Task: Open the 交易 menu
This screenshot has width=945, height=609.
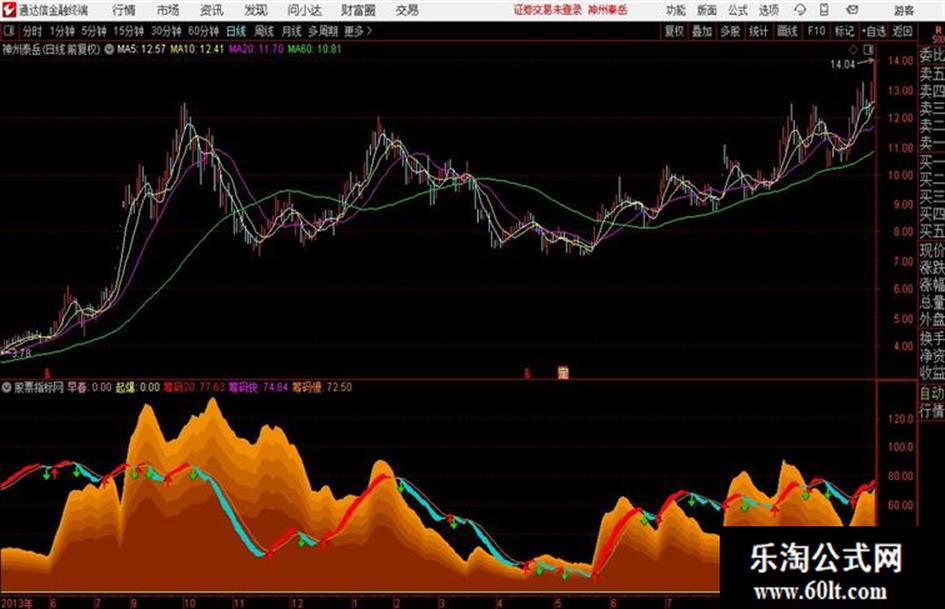Action: [407, 10]
